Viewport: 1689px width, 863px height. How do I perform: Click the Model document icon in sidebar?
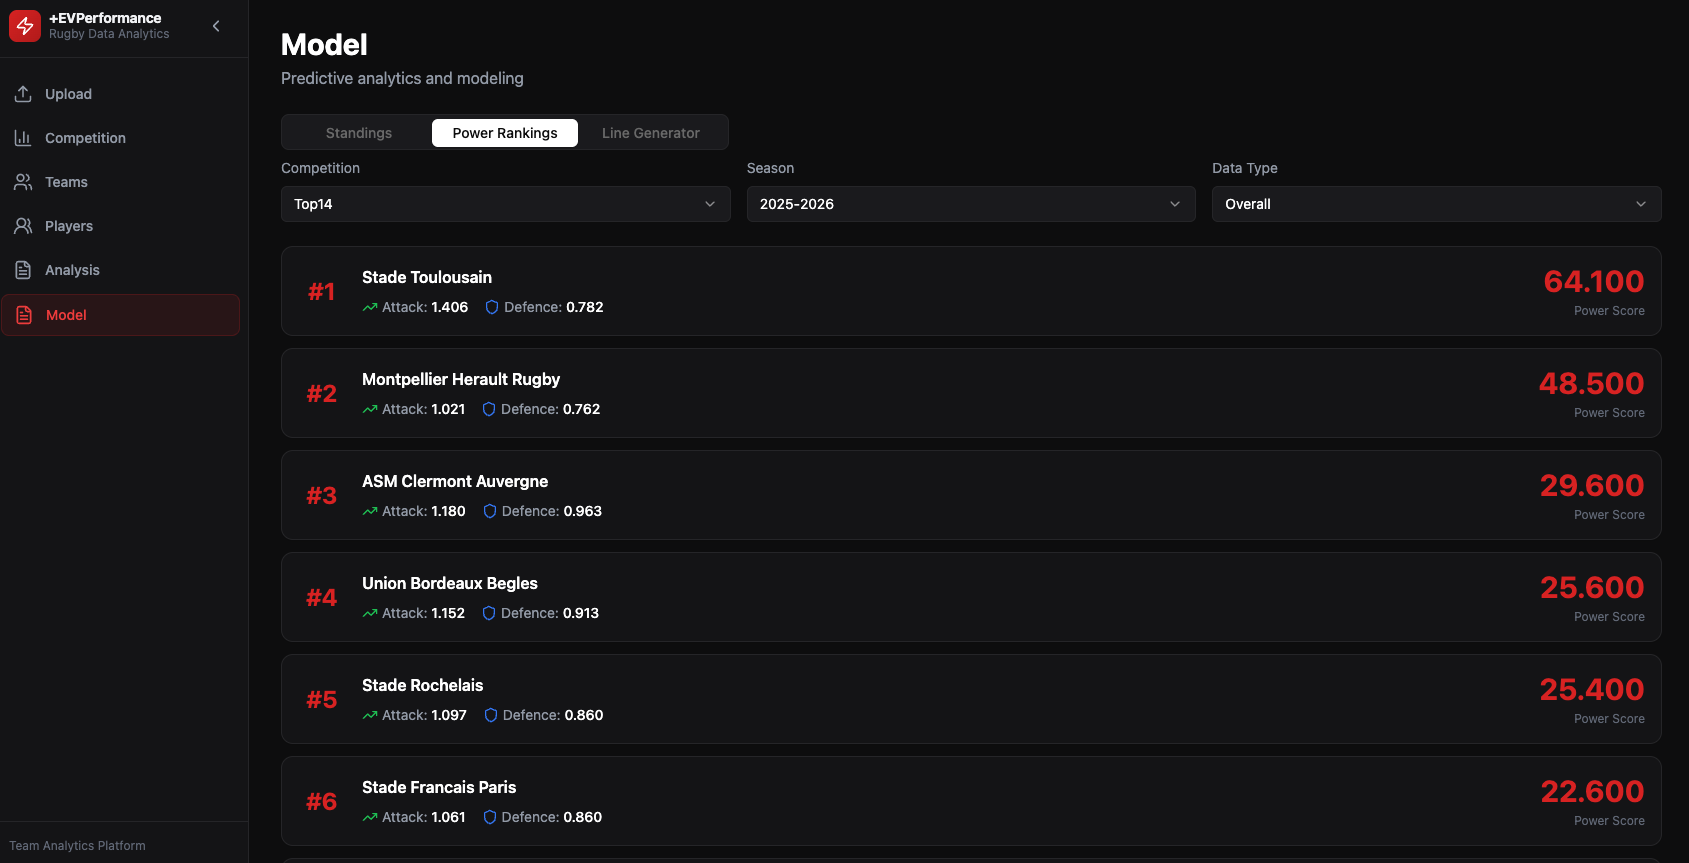[24, 315]
